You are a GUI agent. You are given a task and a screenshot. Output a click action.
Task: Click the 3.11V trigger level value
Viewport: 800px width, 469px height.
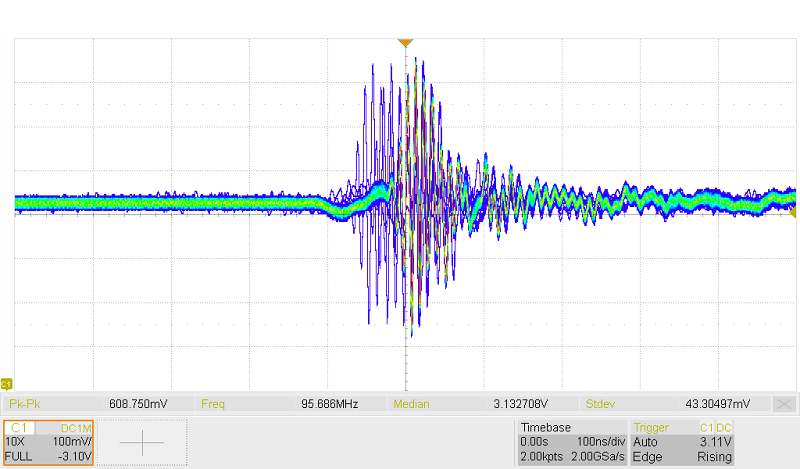coord(715,442)
